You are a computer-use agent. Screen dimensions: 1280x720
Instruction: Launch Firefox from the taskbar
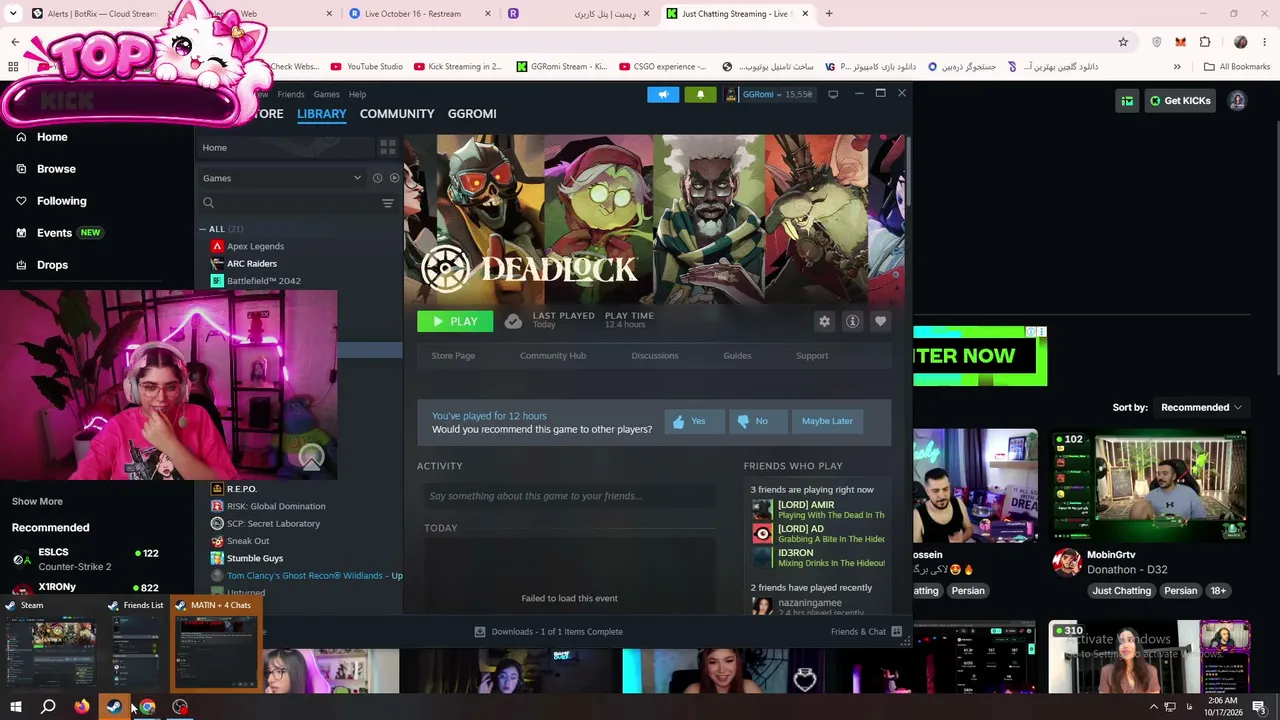coord(81,707)
